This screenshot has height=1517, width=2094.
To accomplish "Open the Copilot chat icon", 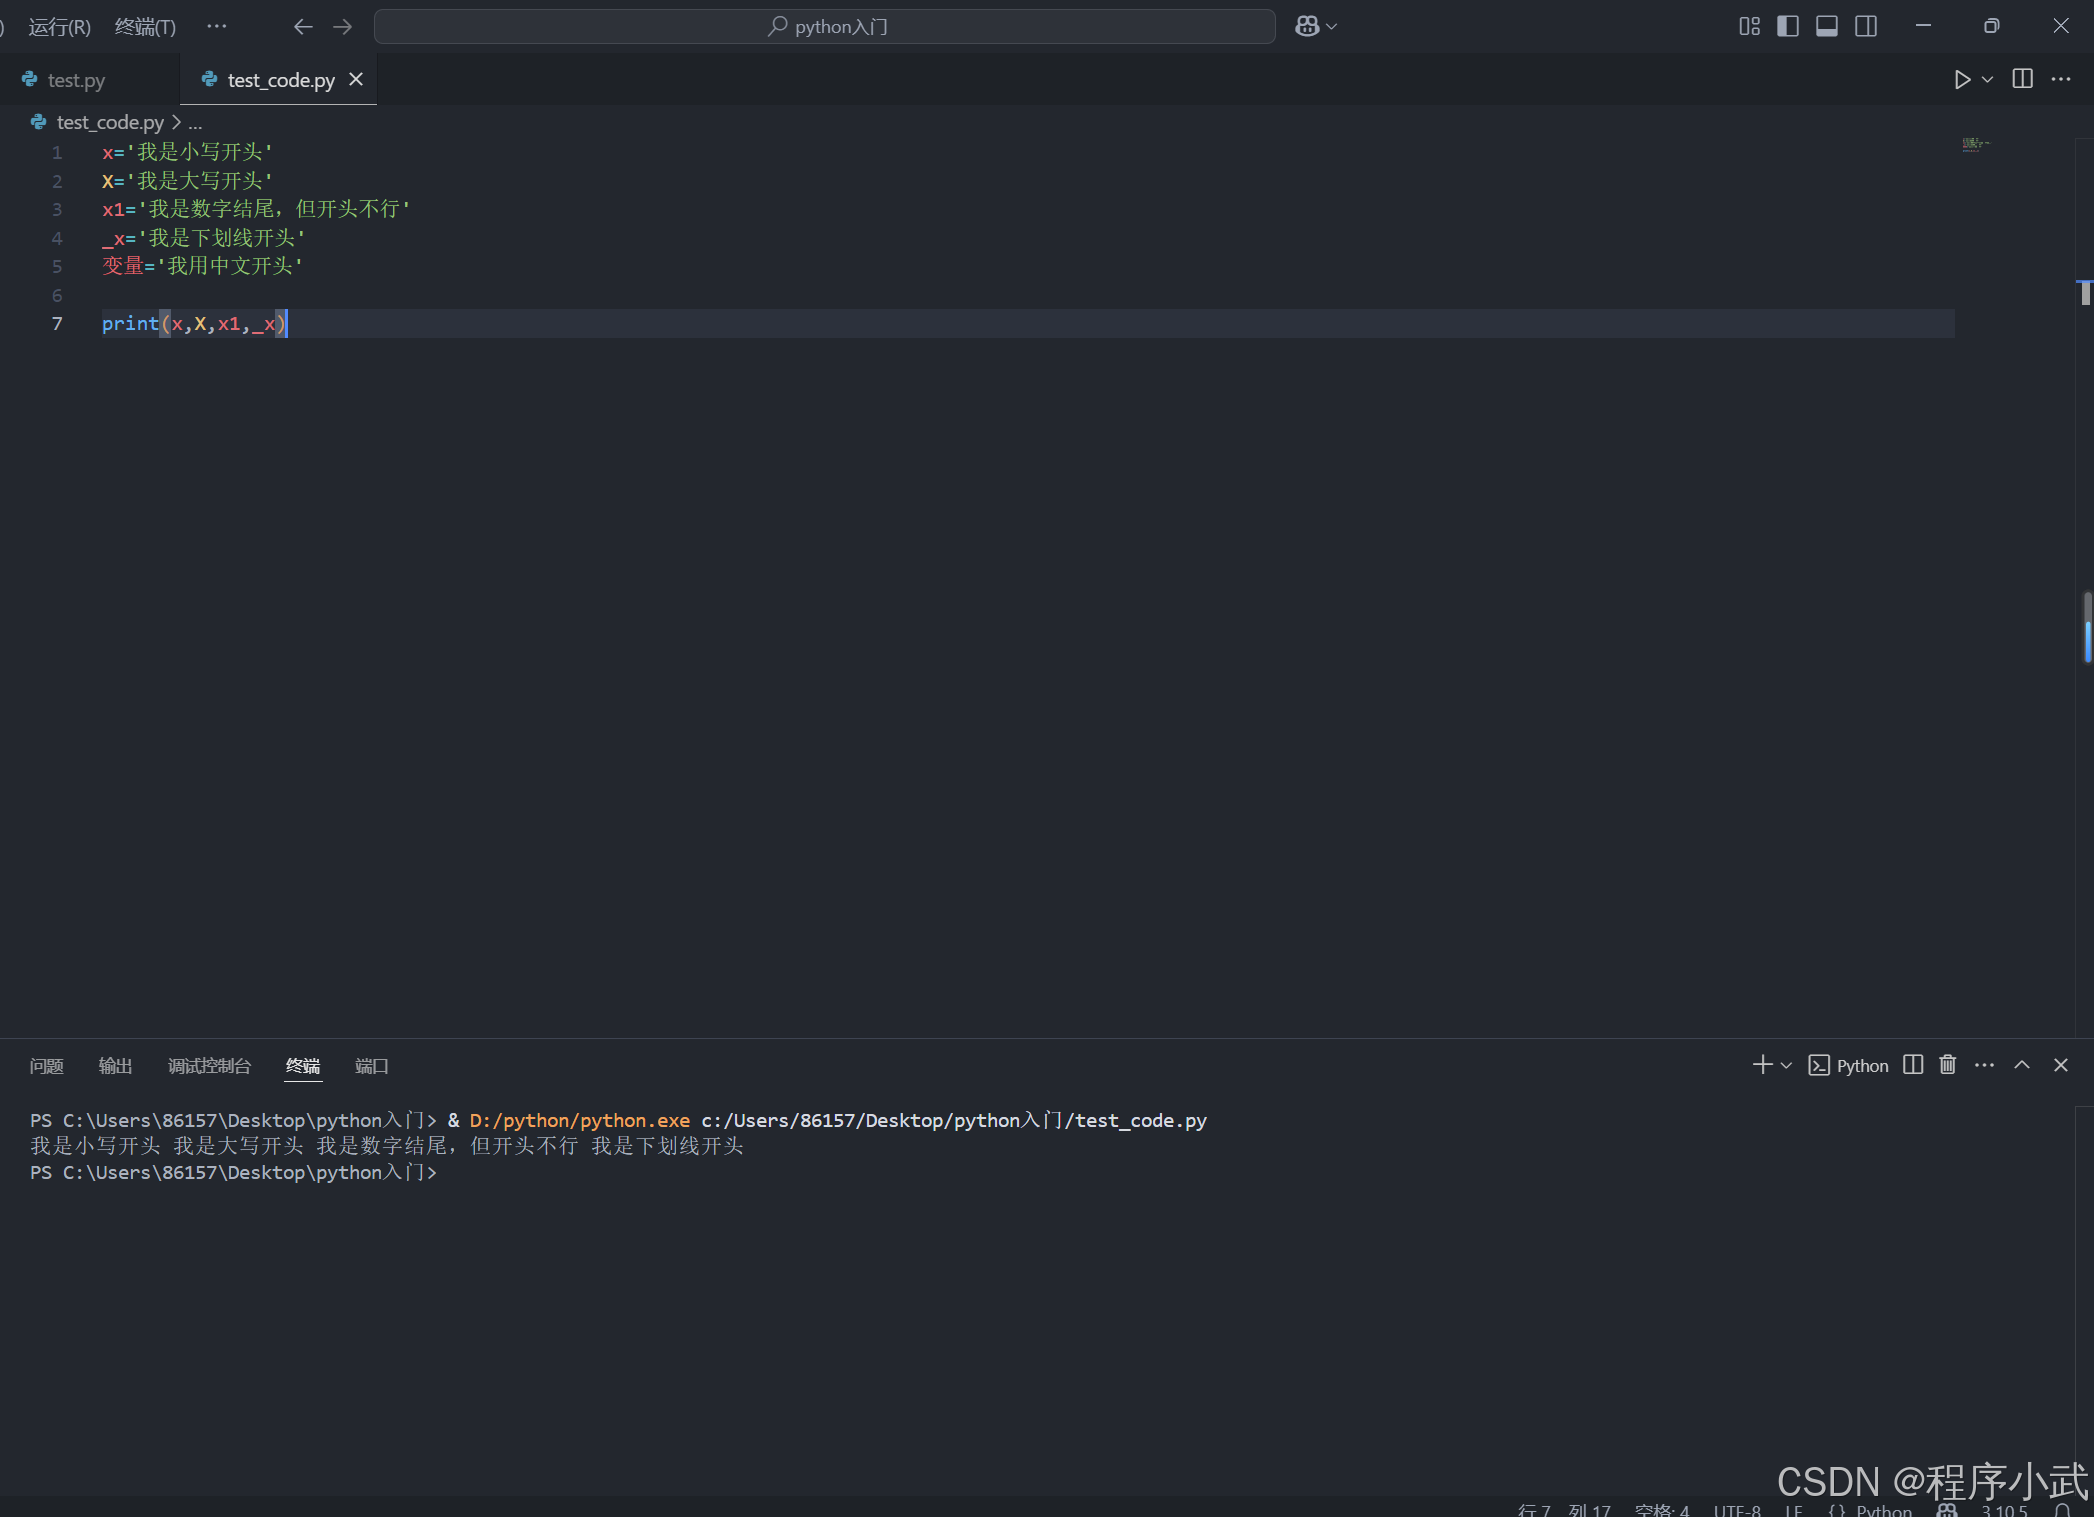I will click(1307, 27).
